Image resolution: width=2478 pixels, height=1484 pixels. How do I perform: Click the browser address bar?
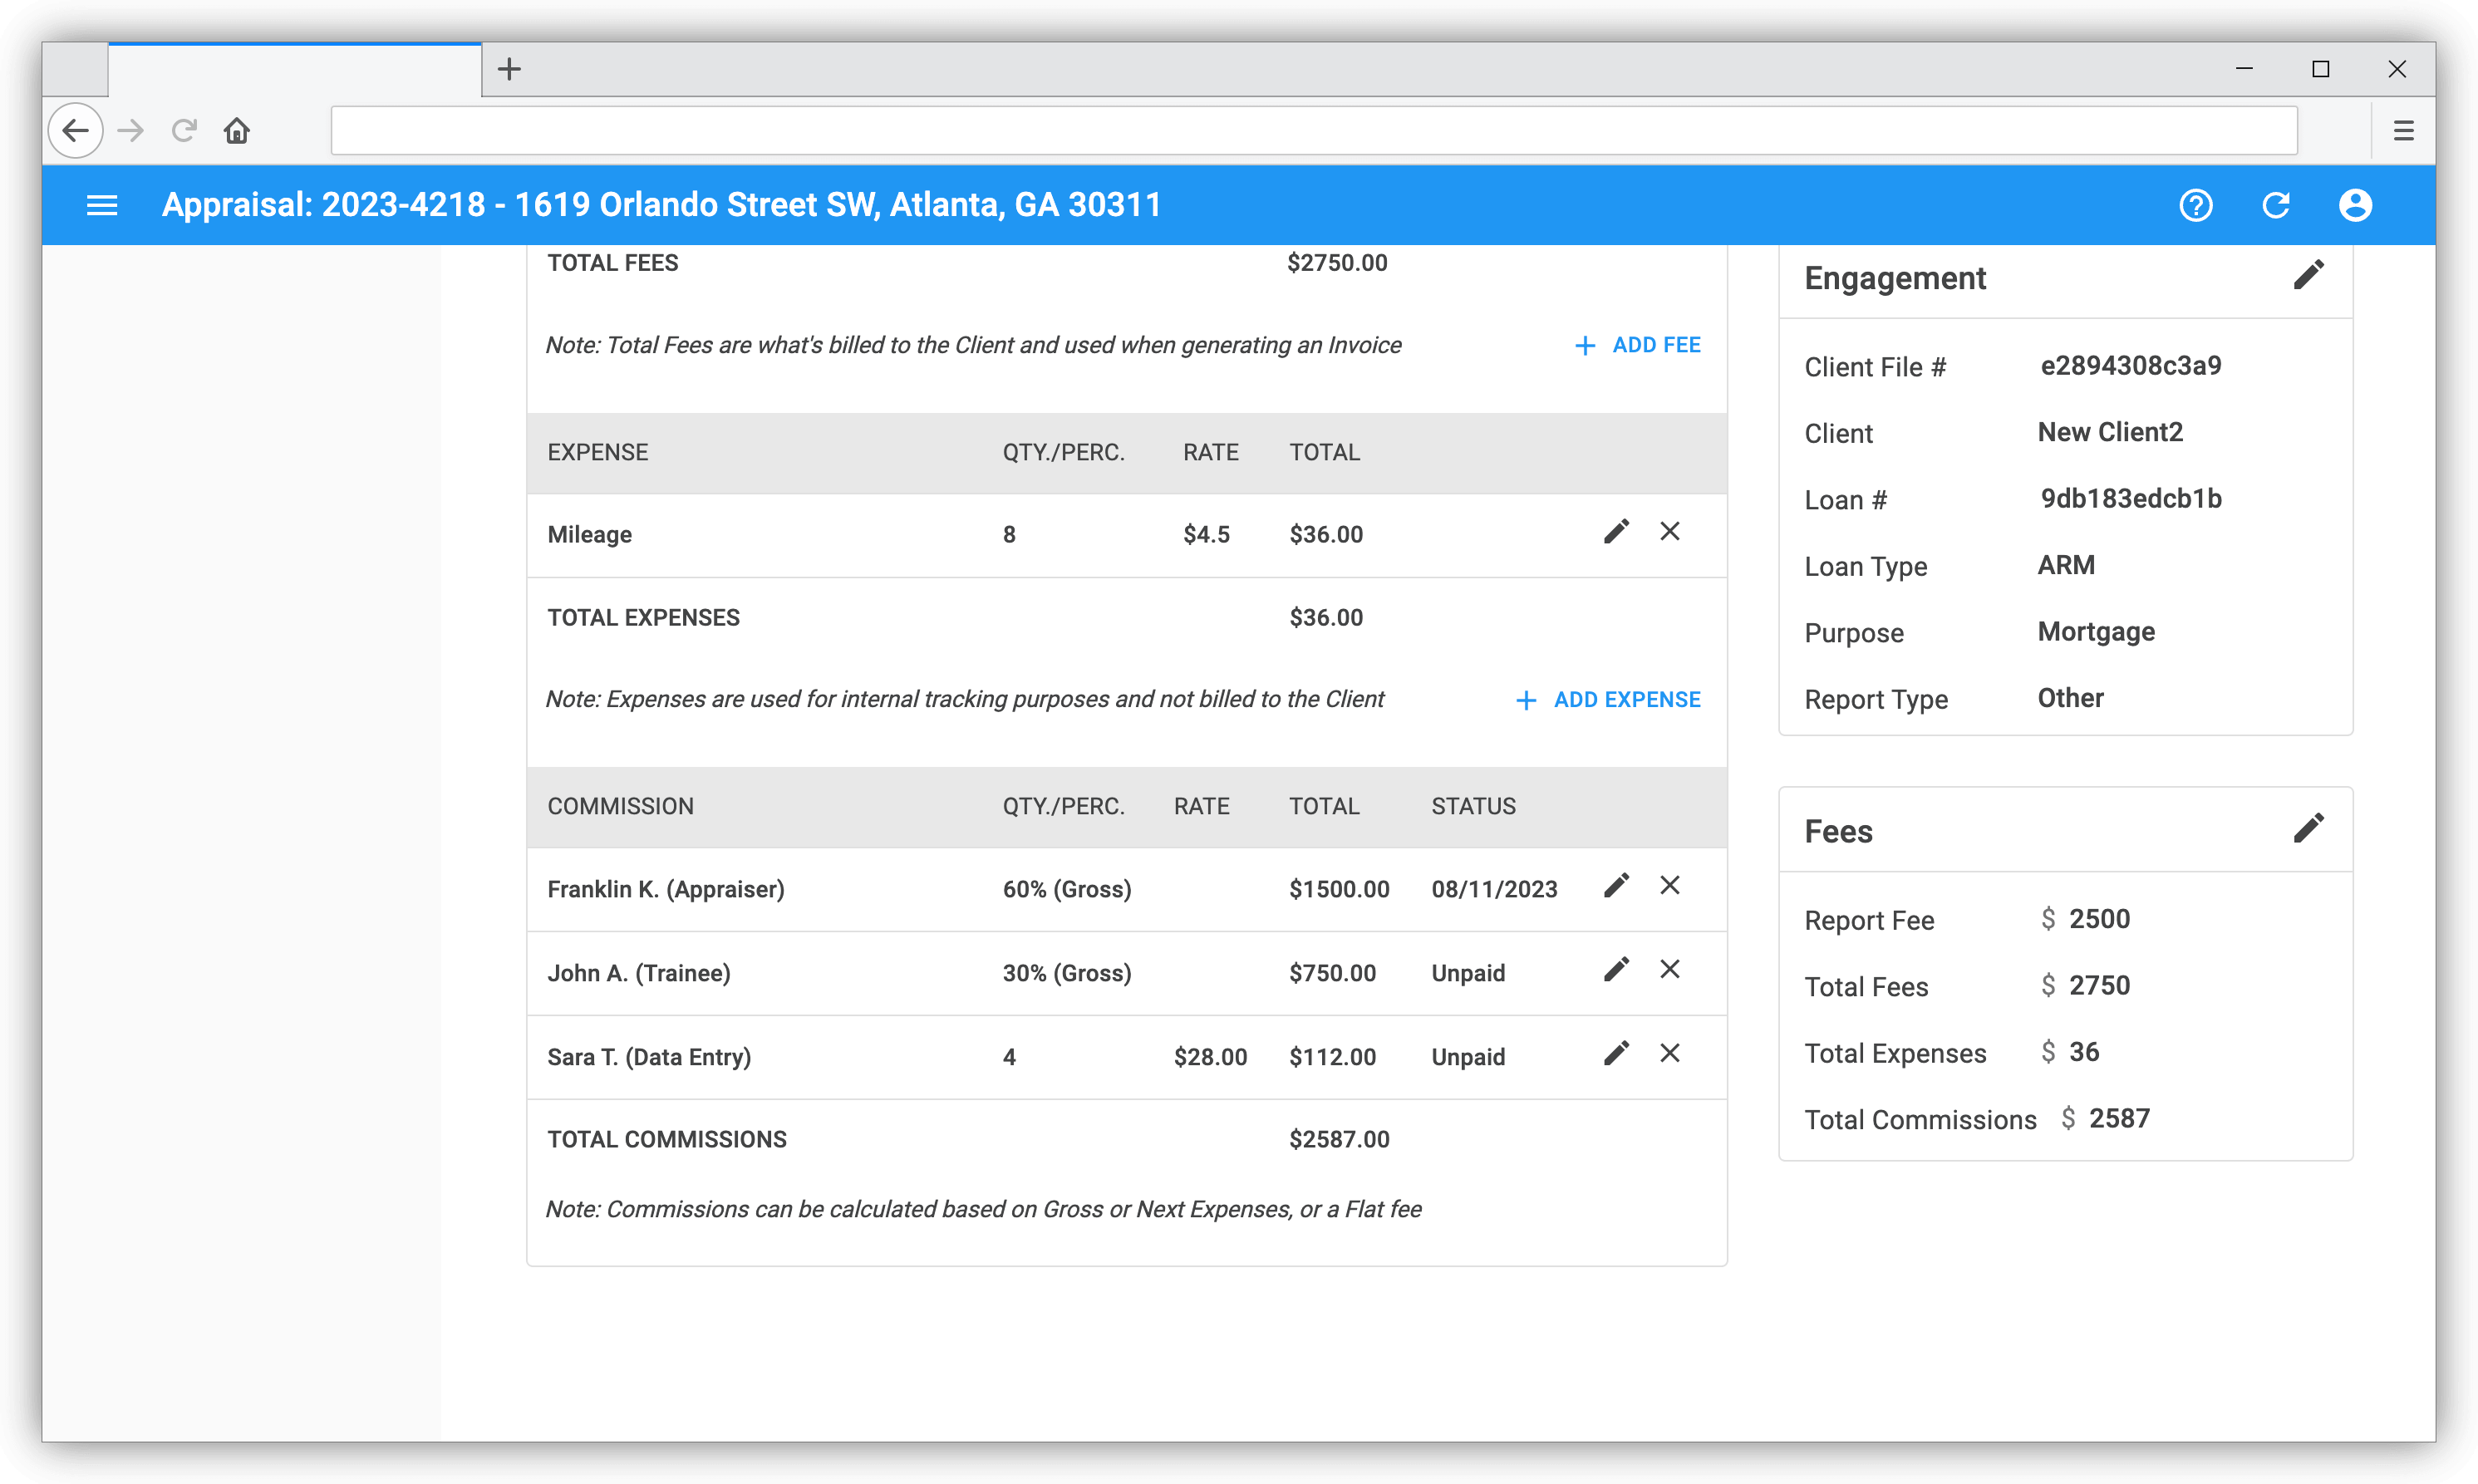(1313, 131)
